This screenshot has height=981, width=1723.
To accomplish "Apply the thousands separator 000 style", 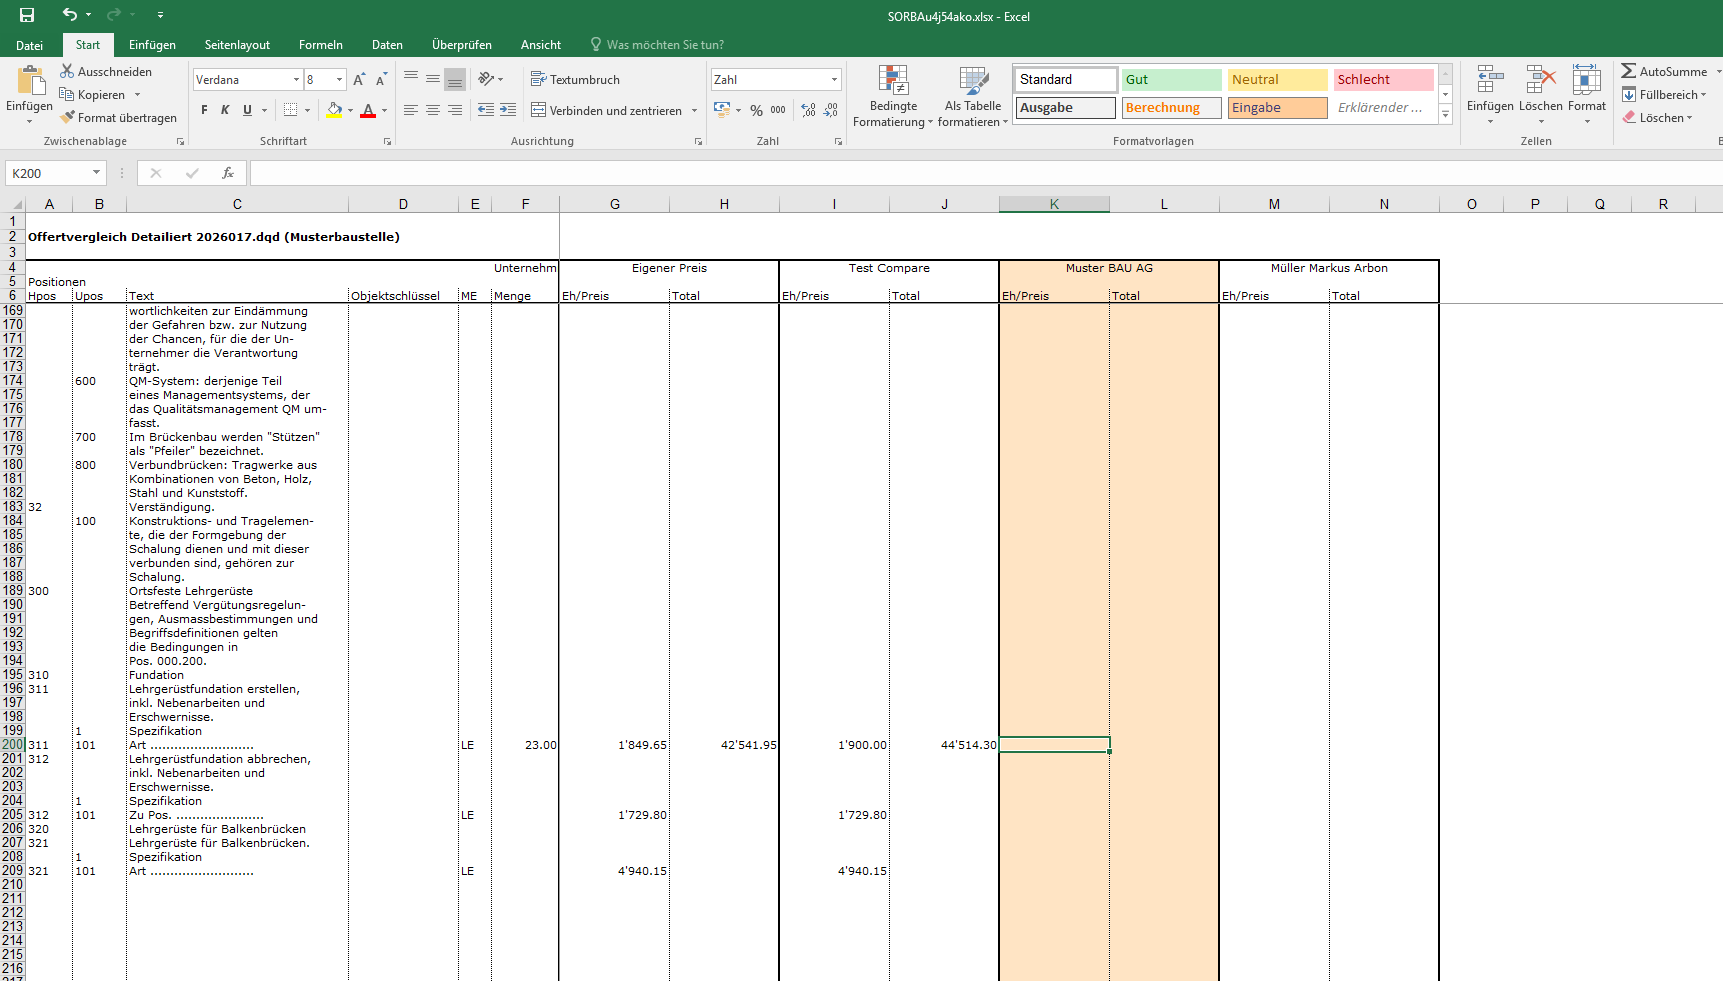I will 778,110.
